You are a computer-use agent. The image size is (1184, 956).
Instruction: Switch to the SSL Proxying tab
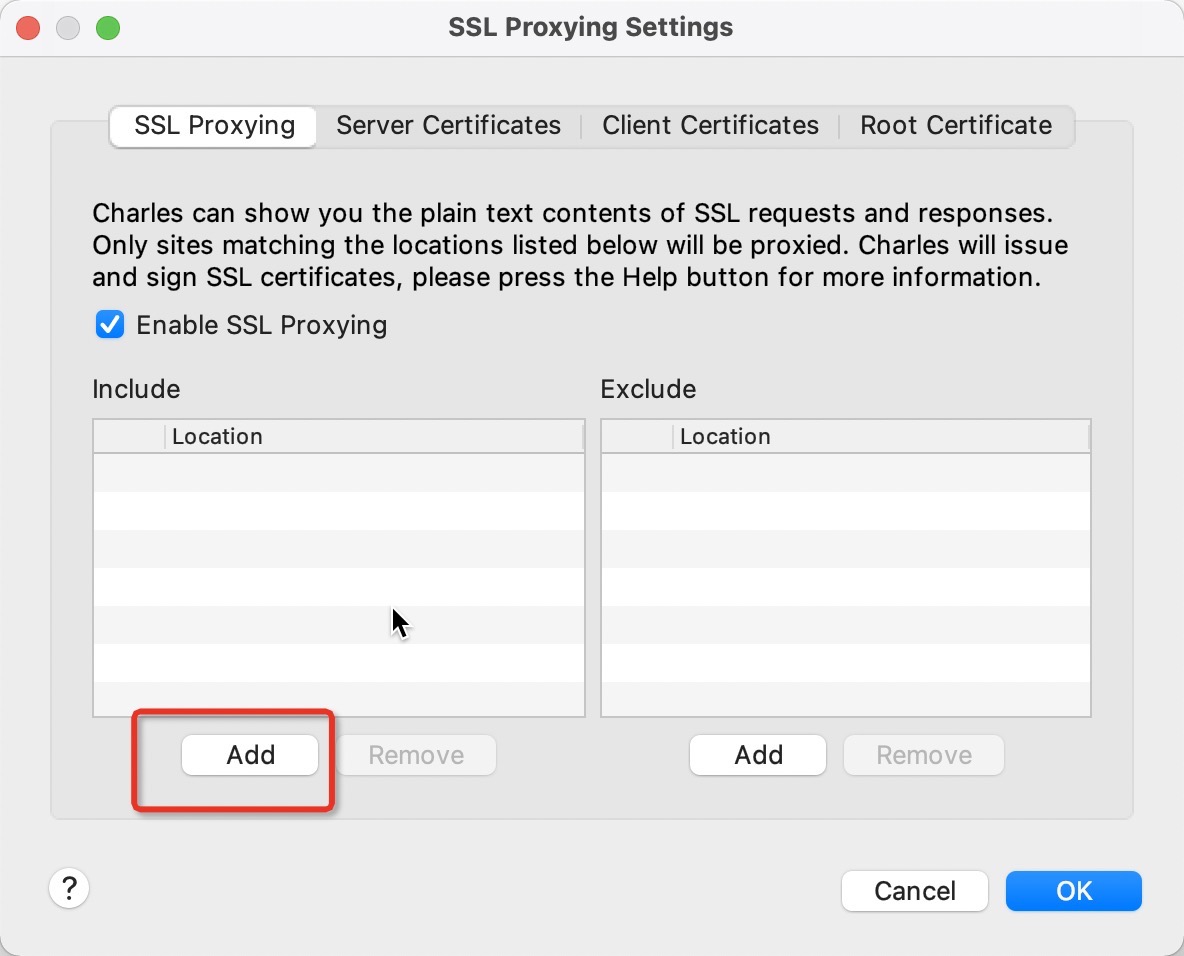click(214, 125)
